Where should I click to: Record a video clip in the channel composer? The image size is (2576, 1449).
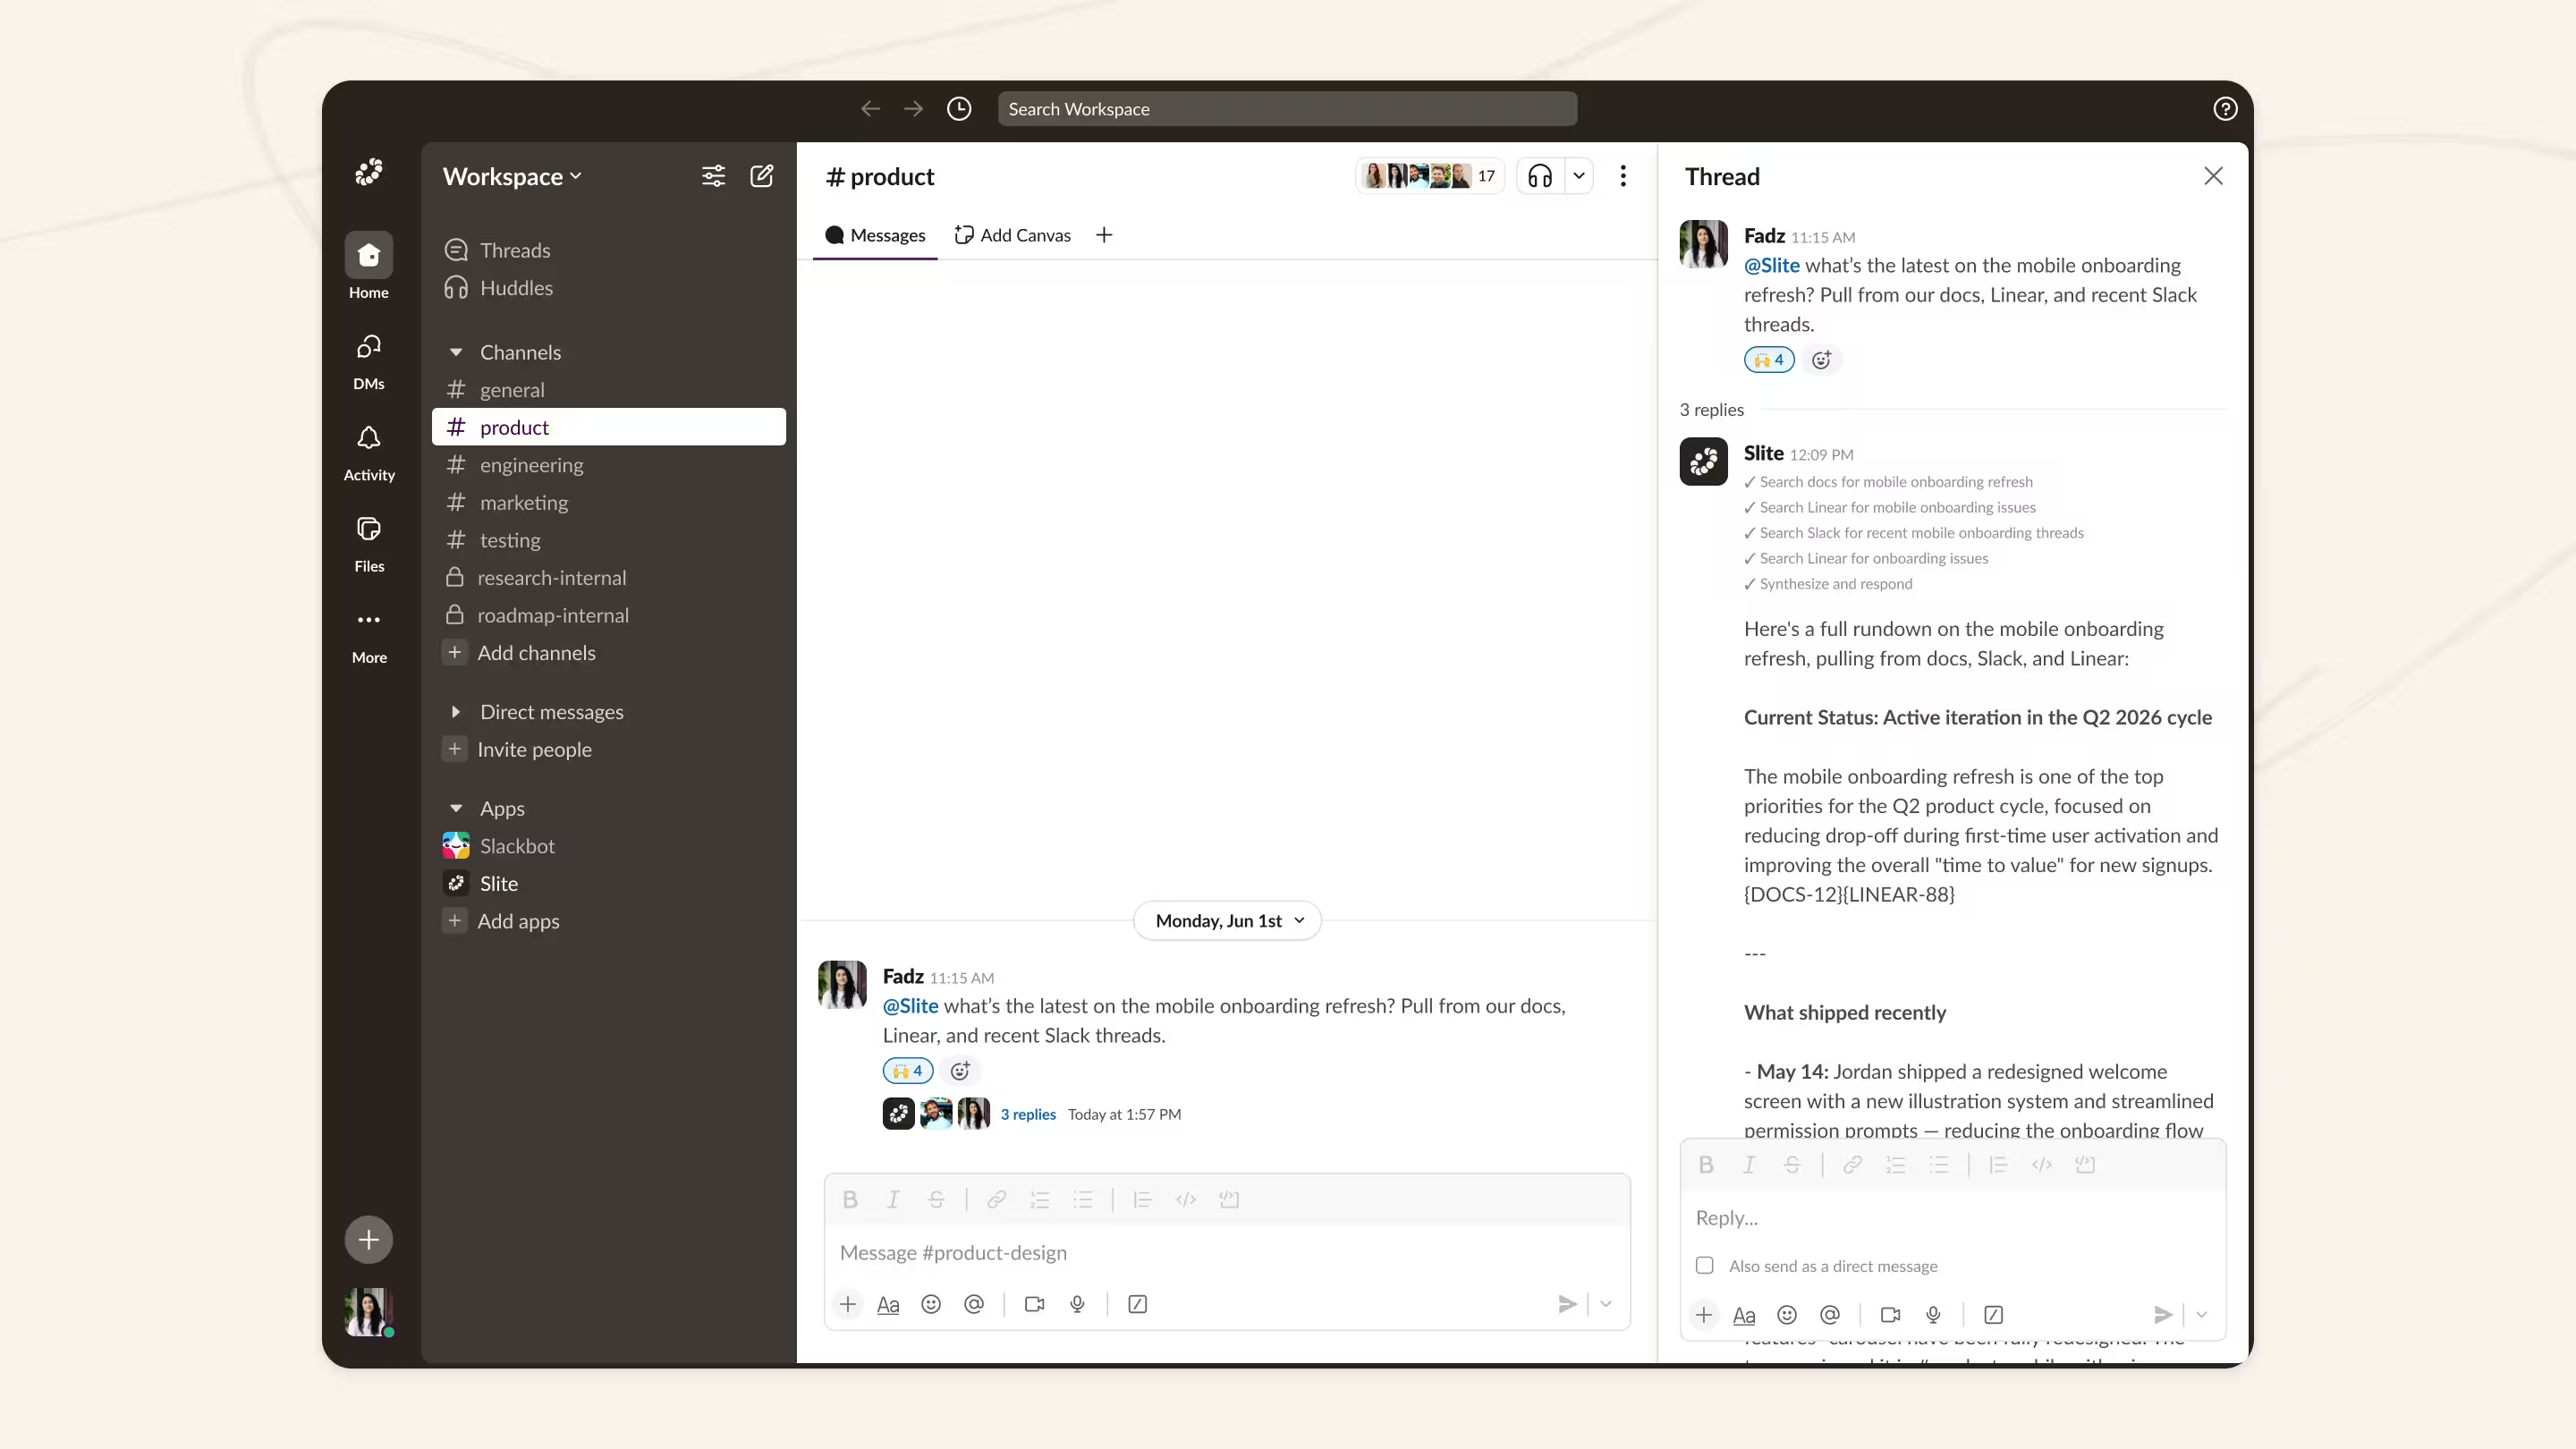coord(1035,1304)
